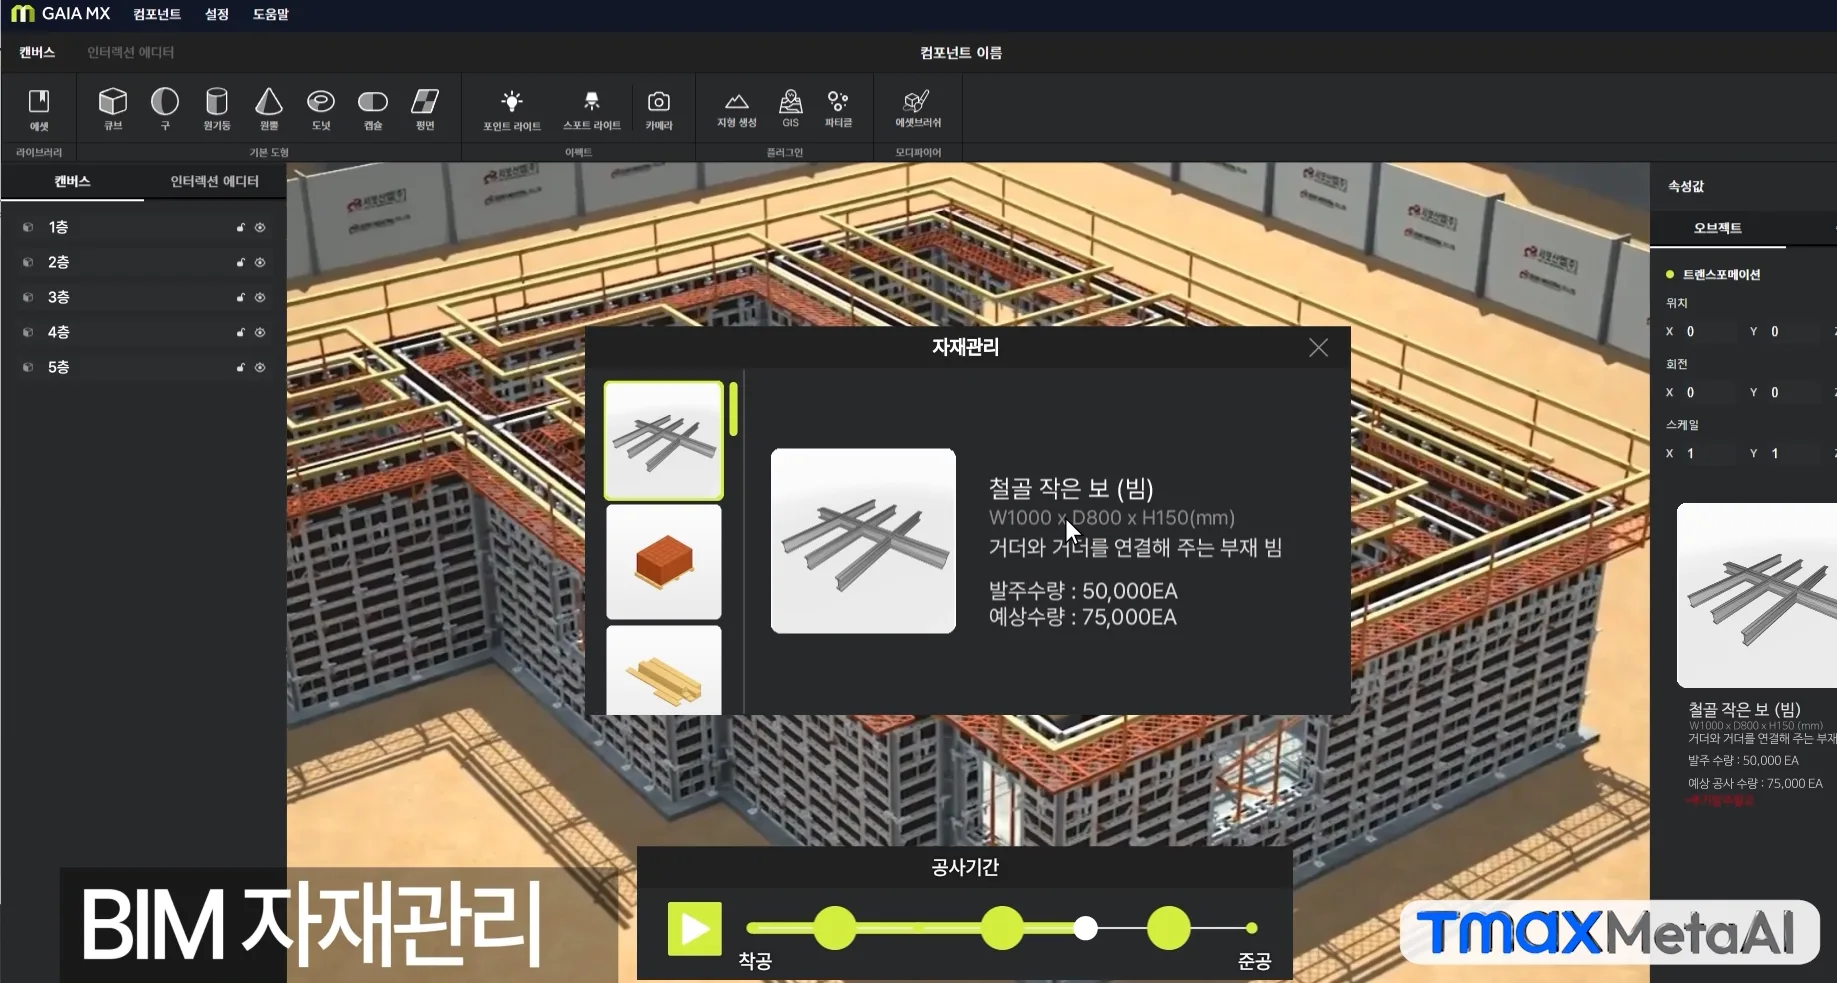Select the 에셋브러쉬 asset brush tool
The image size is (1837, 983).
918,109
